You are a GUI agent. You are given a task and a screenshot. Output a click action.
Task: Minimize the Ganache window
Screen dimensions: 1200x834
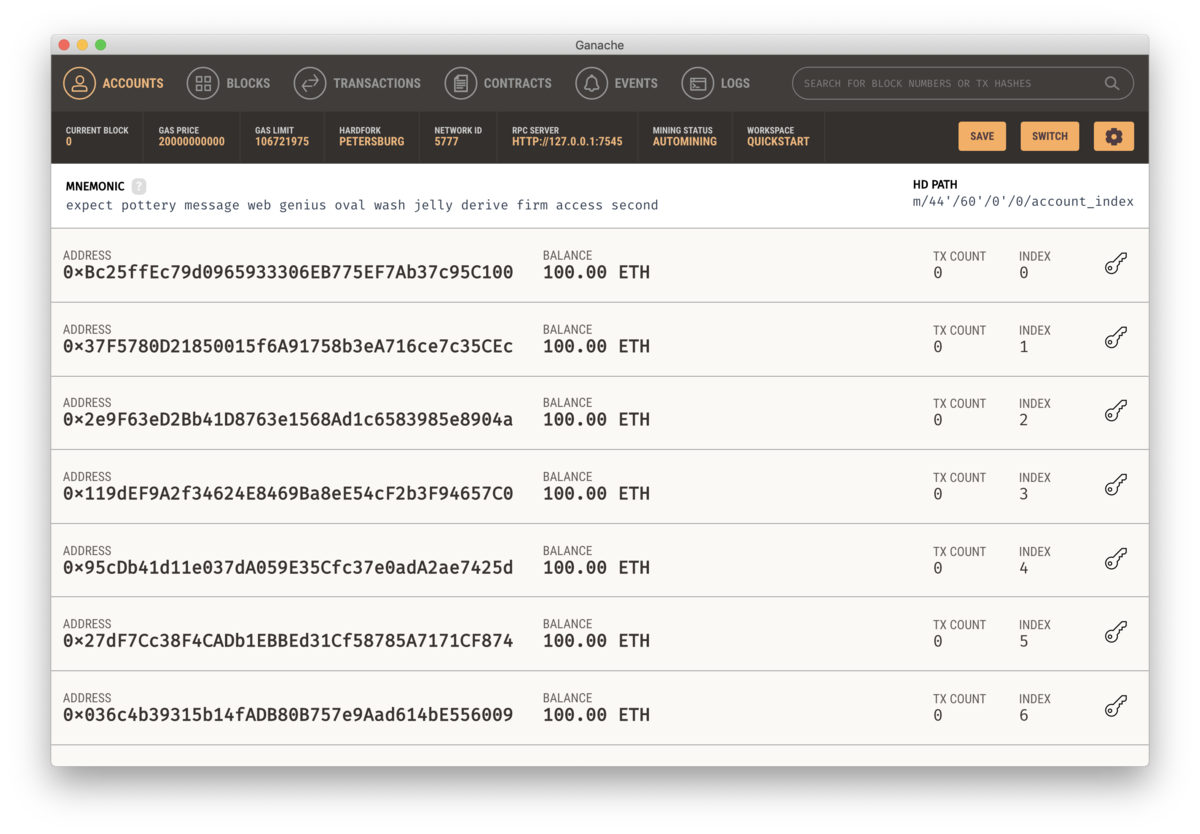82,45
